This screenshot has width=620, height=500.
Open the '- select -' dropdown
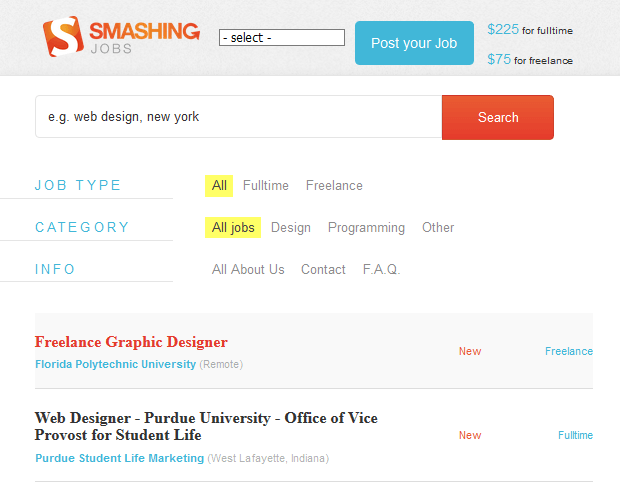coord(282,38)
